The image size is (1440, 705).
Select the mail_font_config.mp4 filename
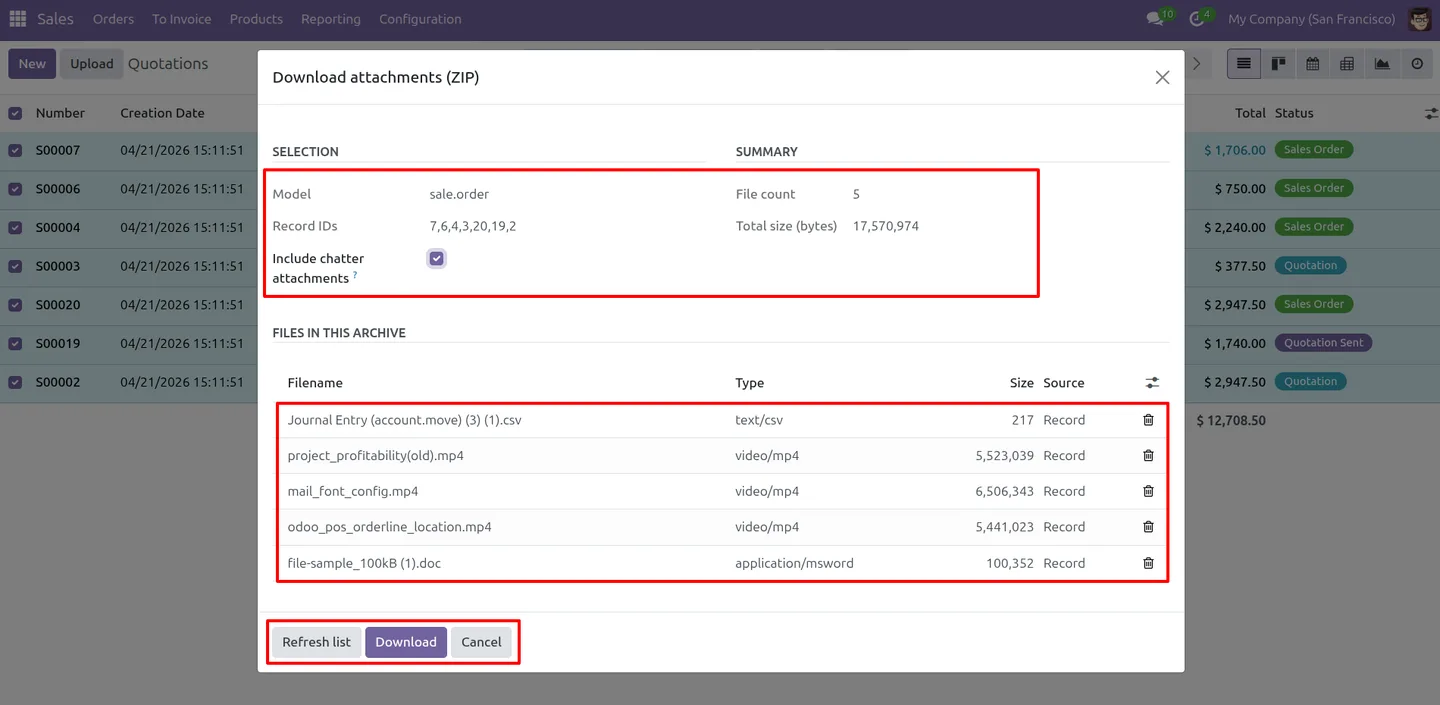tap(353, 491)
